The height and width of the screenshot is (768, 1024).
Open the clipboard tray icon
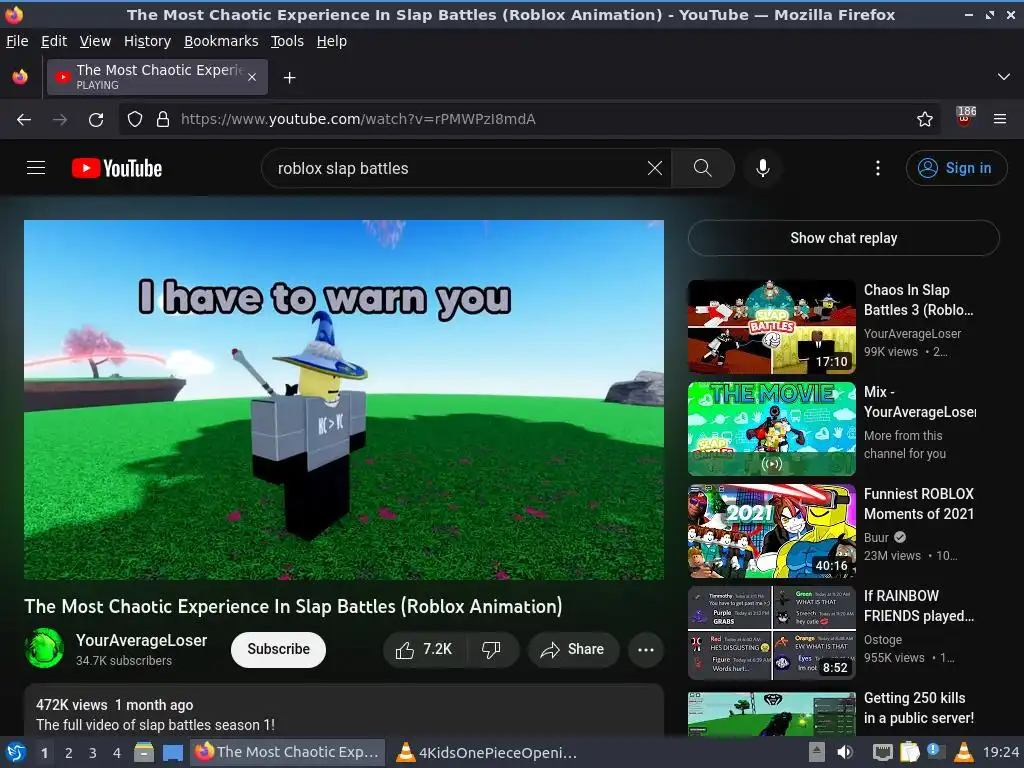coord(909,752)
